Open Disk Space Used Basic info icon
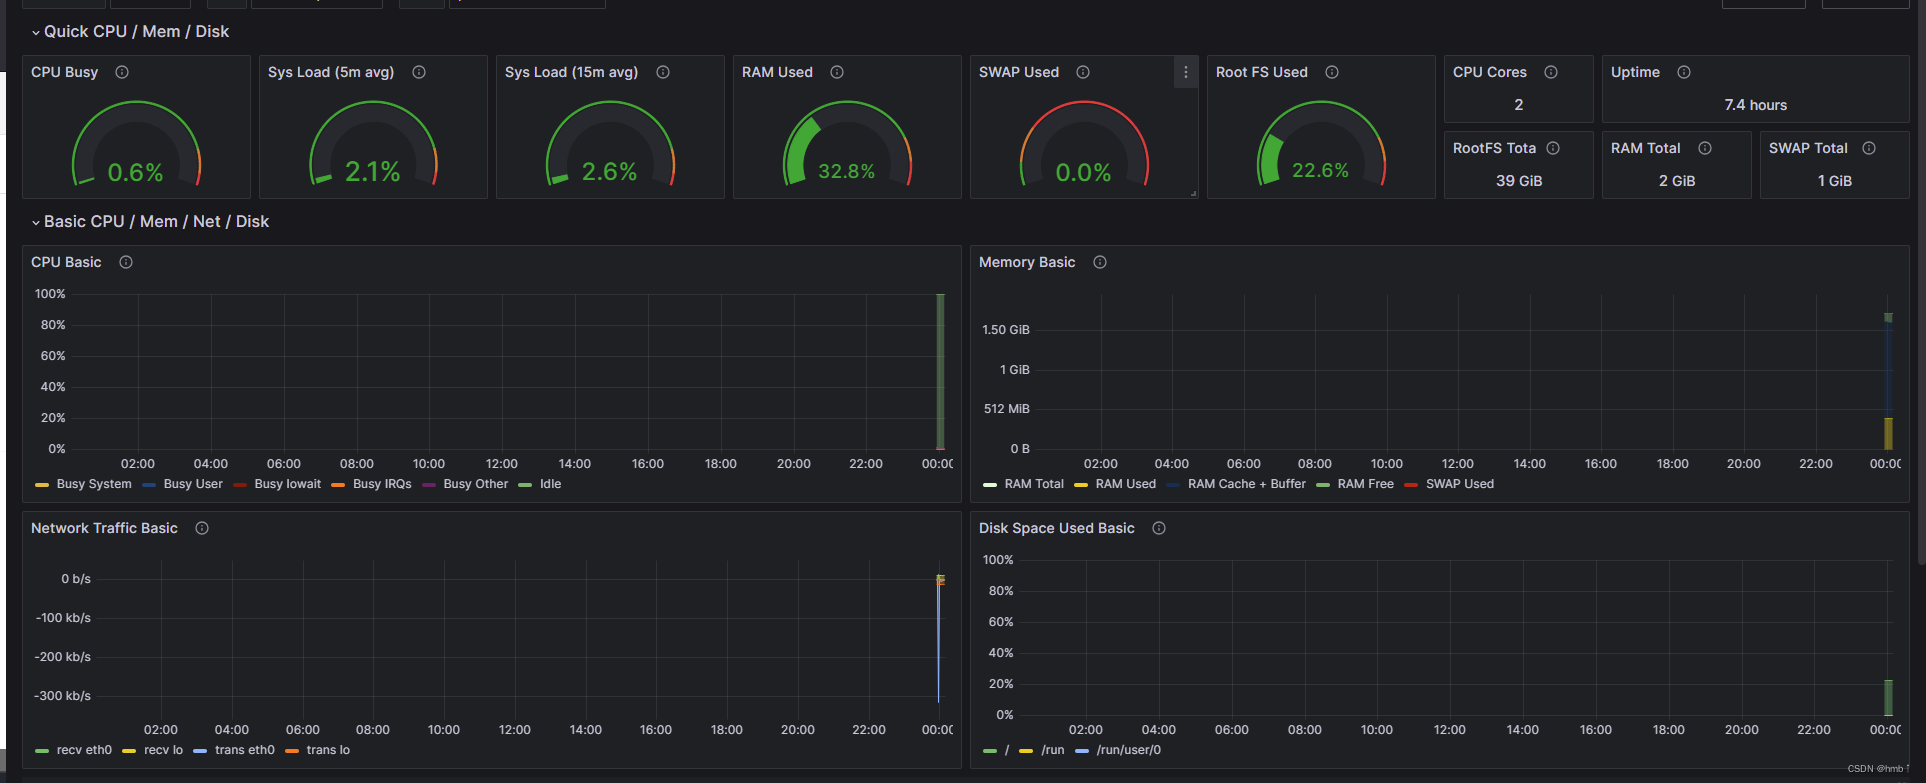This screenshot has height=783, width=1926. tap(1159, 528)
